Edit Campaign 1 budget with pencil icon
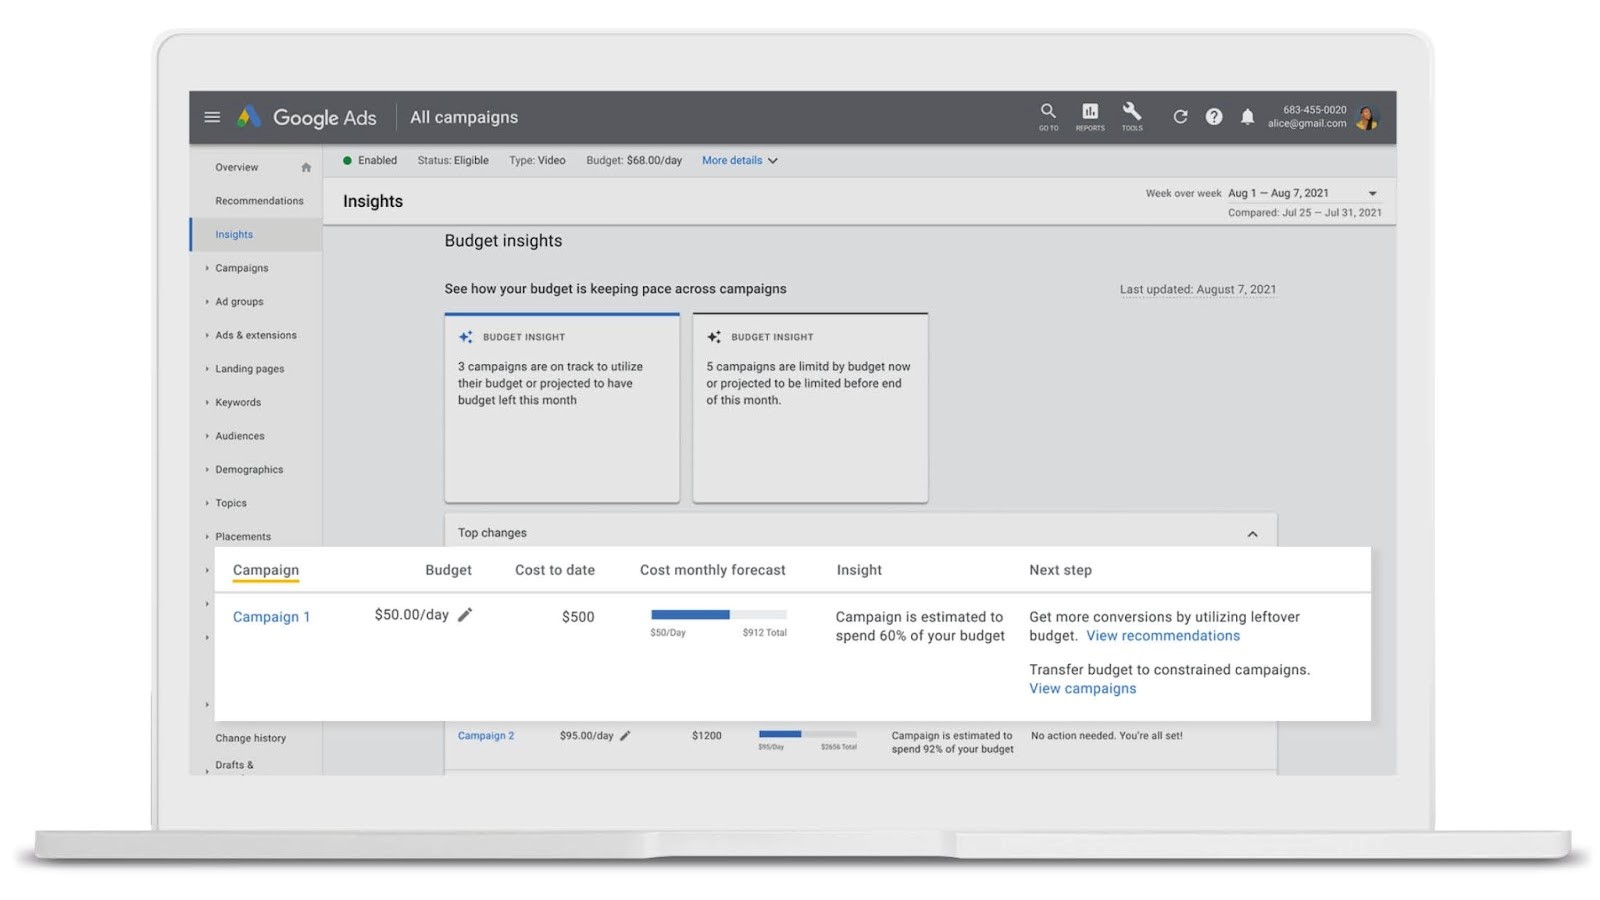The image size is (1600, 900). (x=465, y=615)
